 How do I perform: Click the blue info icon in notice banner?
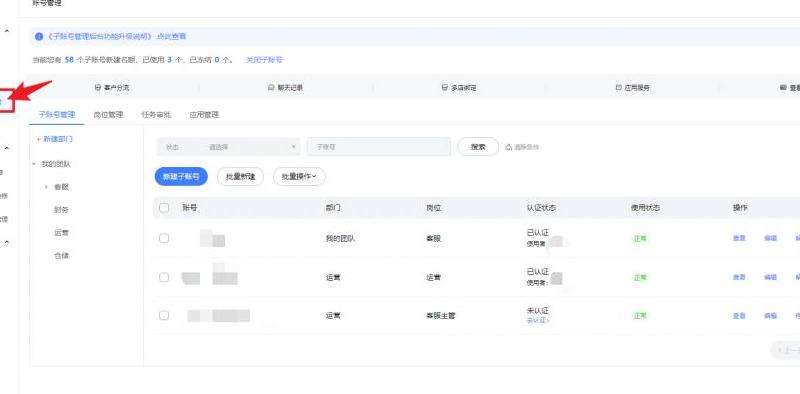click(x=39, y=37)
